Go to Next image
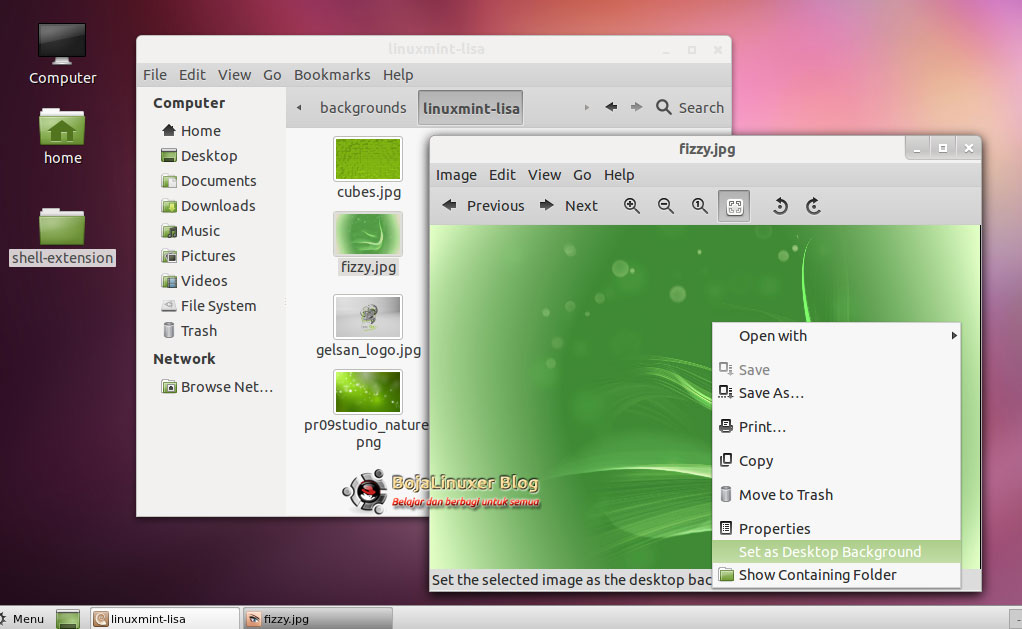 coord(568,206)
